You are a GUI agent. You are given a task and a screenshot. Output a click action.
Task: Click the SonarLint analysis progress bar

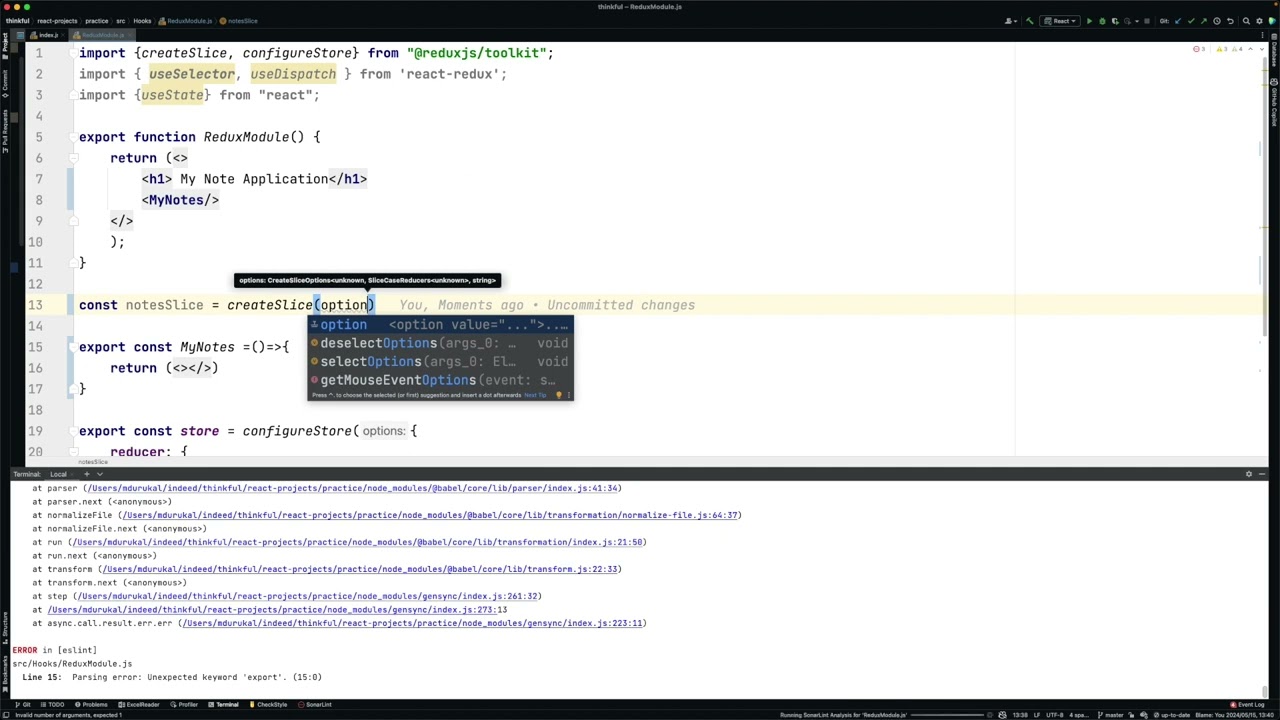click(x=947, y=715)
